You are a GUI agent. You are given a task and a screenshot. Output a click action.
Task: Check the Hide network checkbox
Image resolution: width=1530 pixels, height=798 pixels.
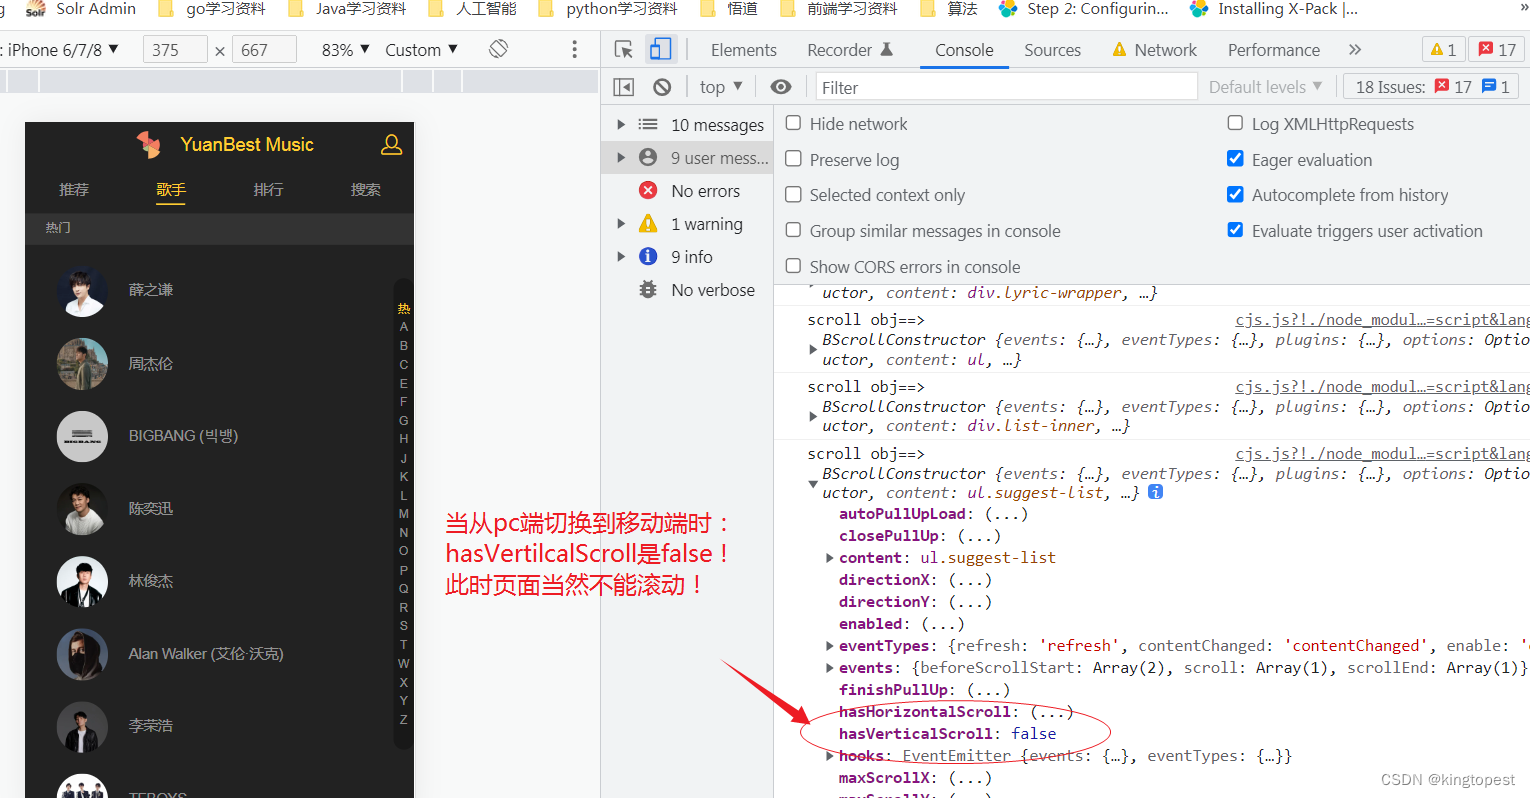(793, 123)
